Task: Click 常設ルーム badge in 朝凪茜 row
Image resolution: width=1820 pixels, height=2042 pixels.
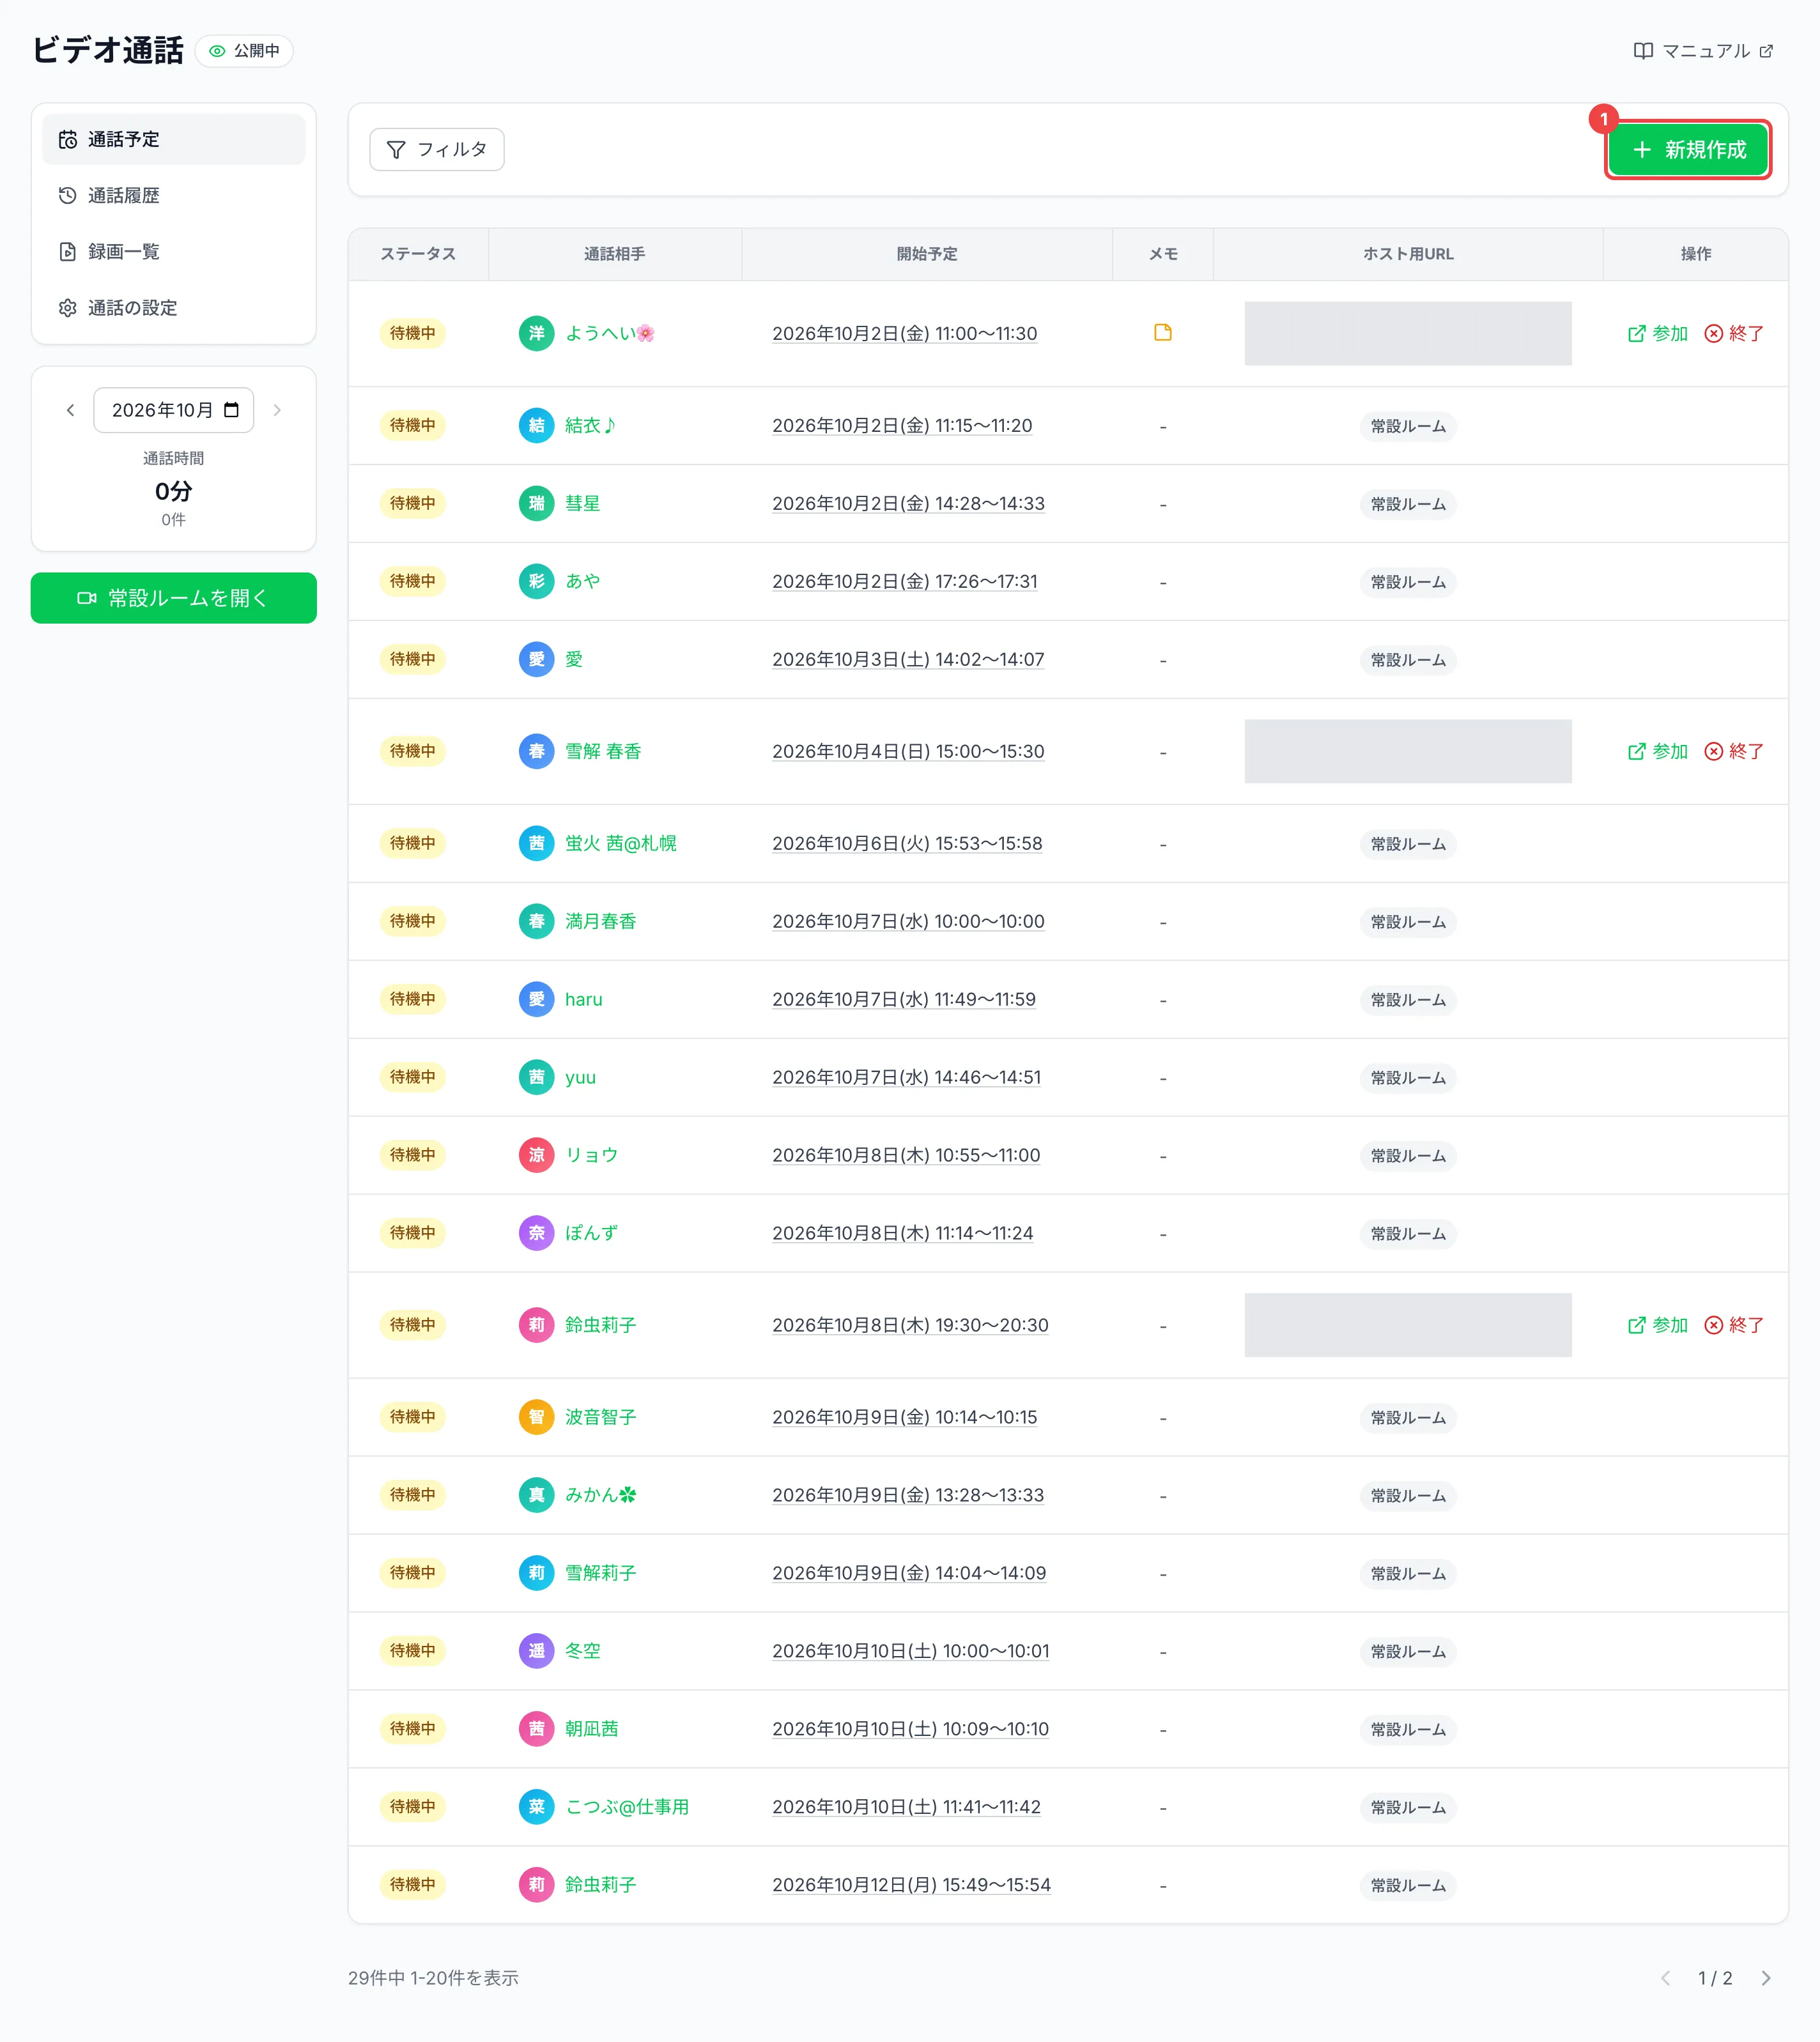Action: [x=1408, y=1730]
